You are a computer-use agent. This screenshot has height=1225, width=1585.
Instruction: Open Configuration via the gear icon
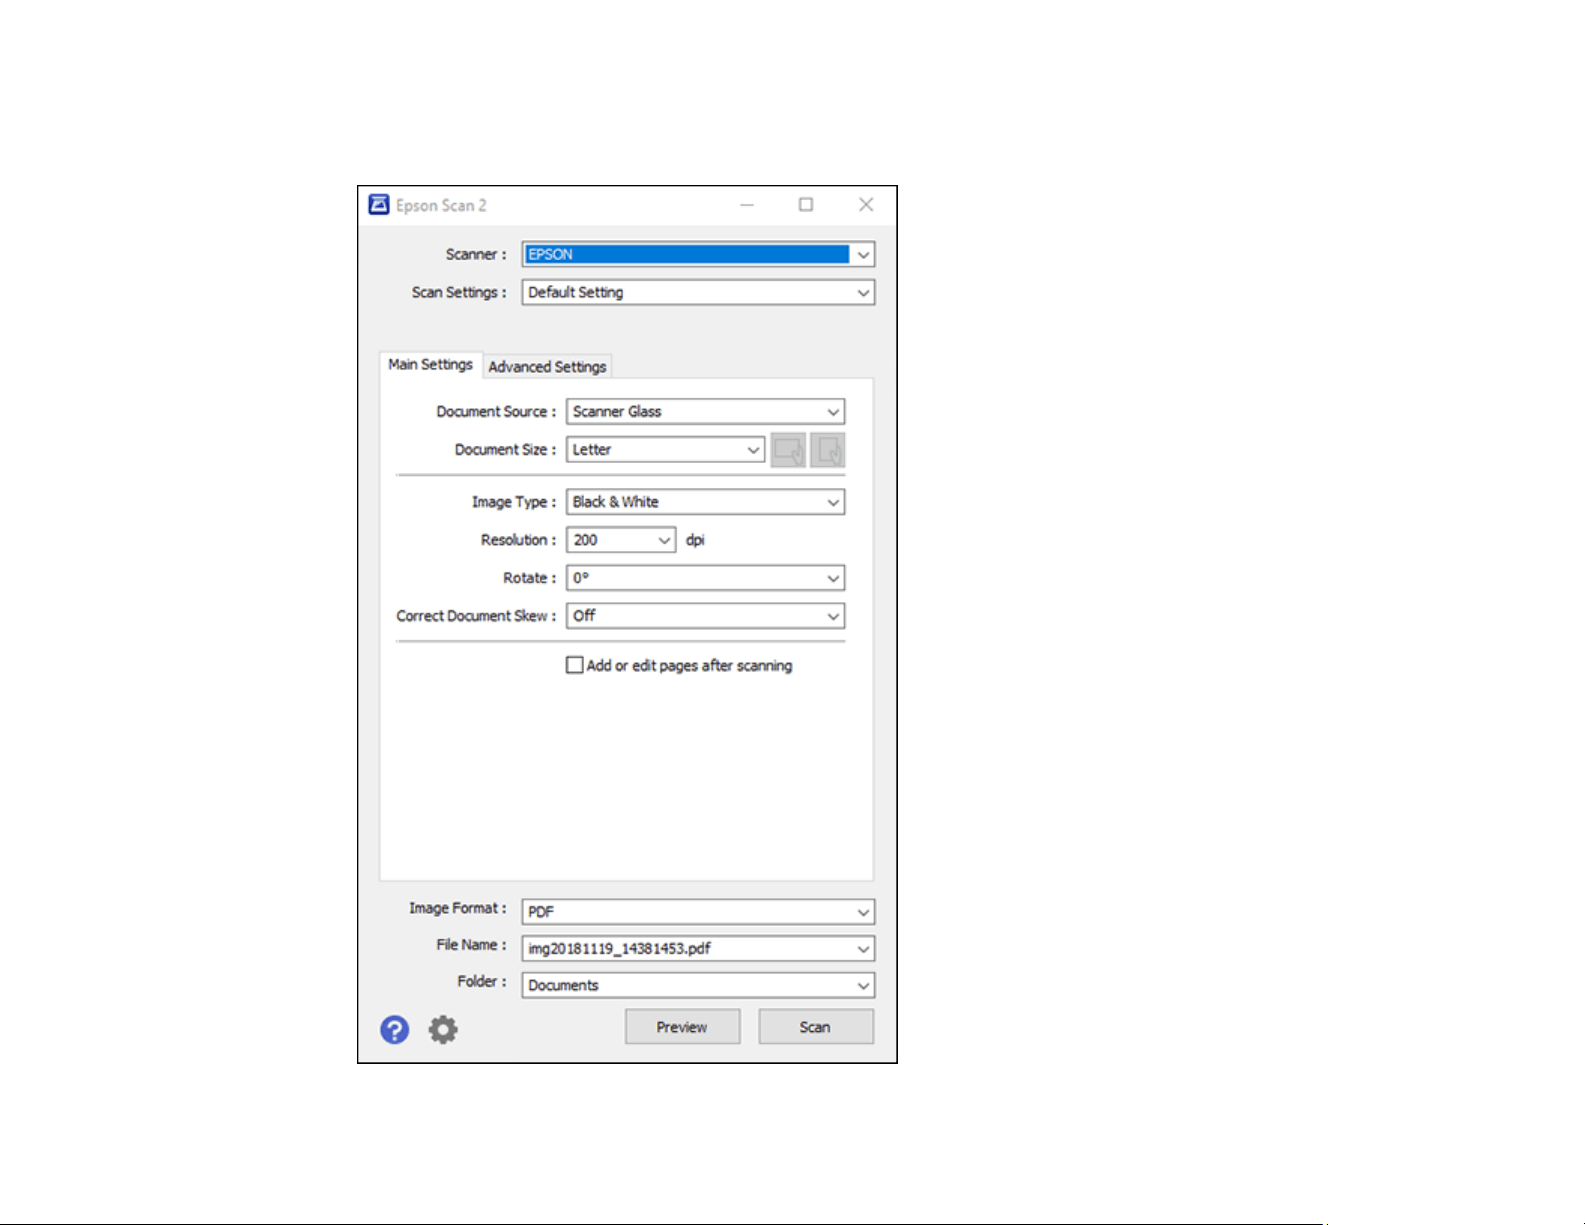pos(443,1029)
